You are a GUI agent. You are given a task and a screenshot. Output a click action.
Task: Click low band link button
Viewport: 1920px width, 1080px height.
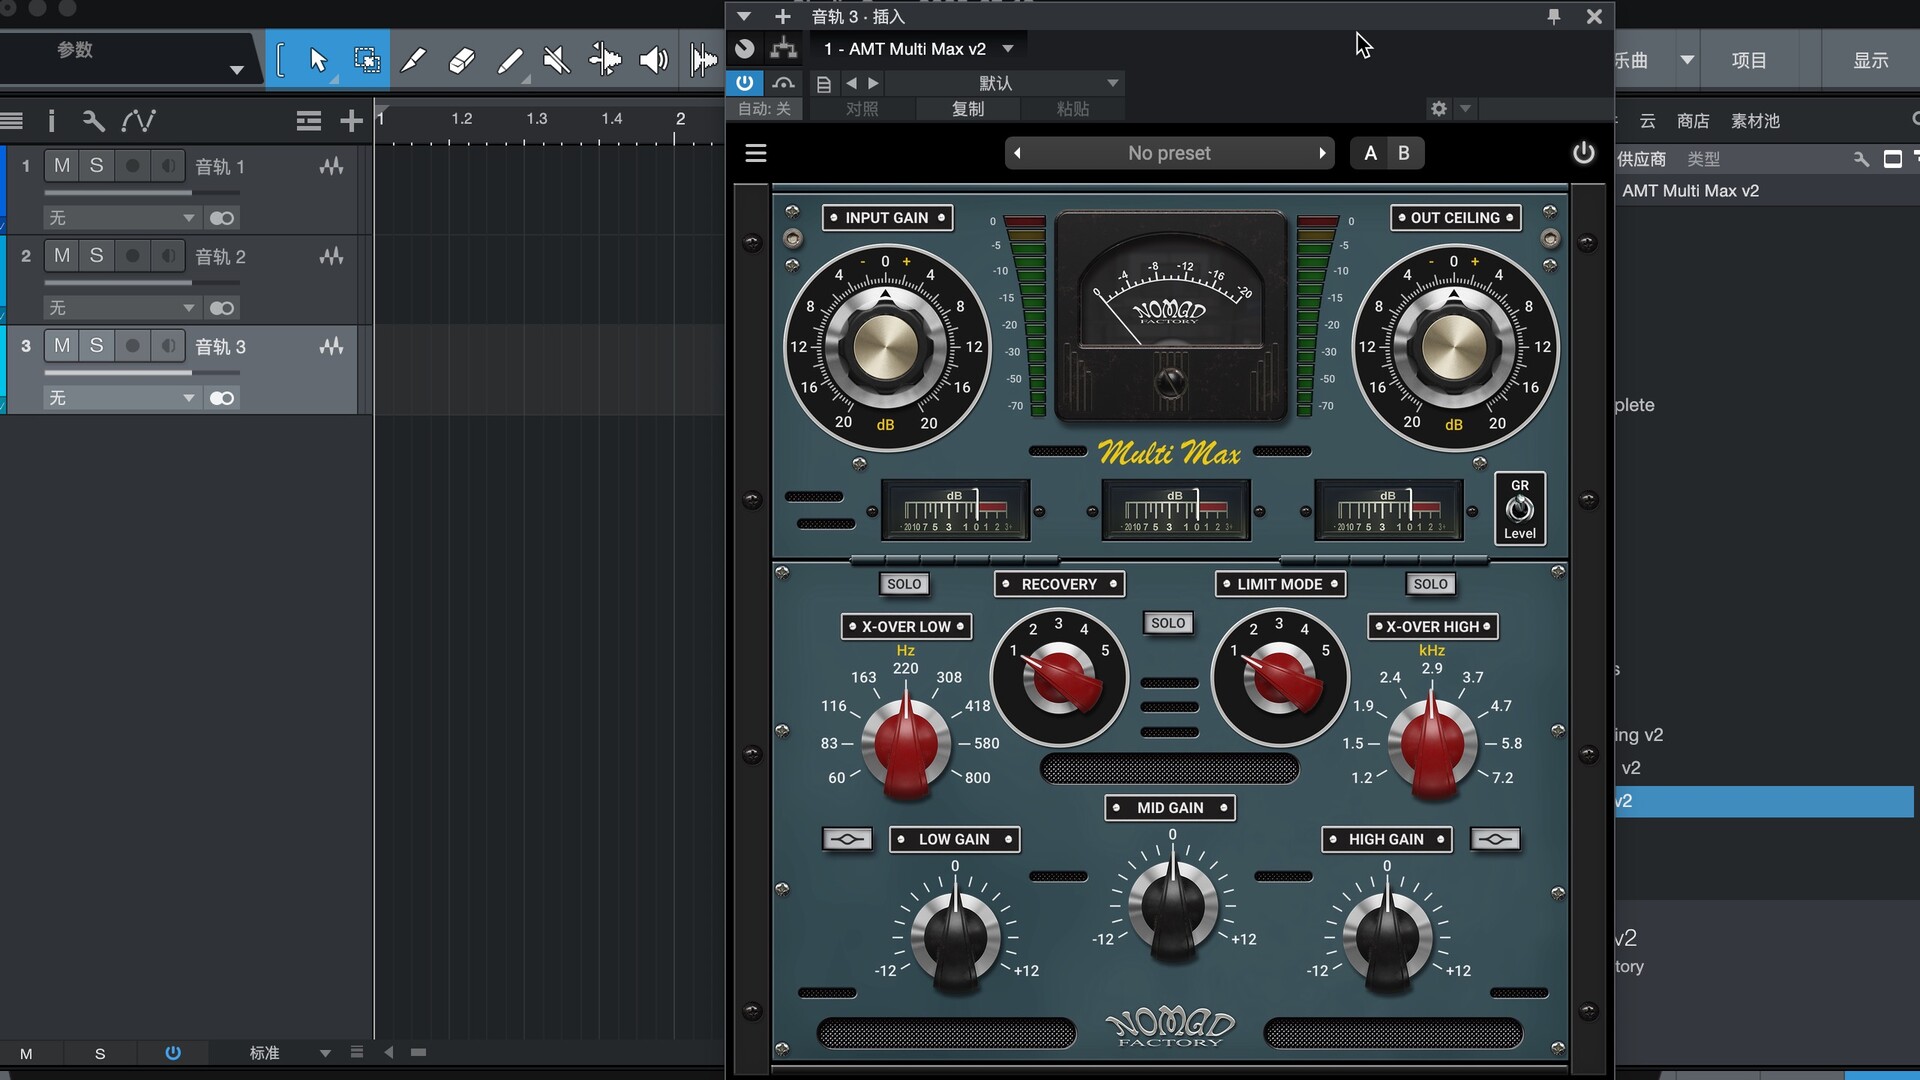tap(847, 839)
